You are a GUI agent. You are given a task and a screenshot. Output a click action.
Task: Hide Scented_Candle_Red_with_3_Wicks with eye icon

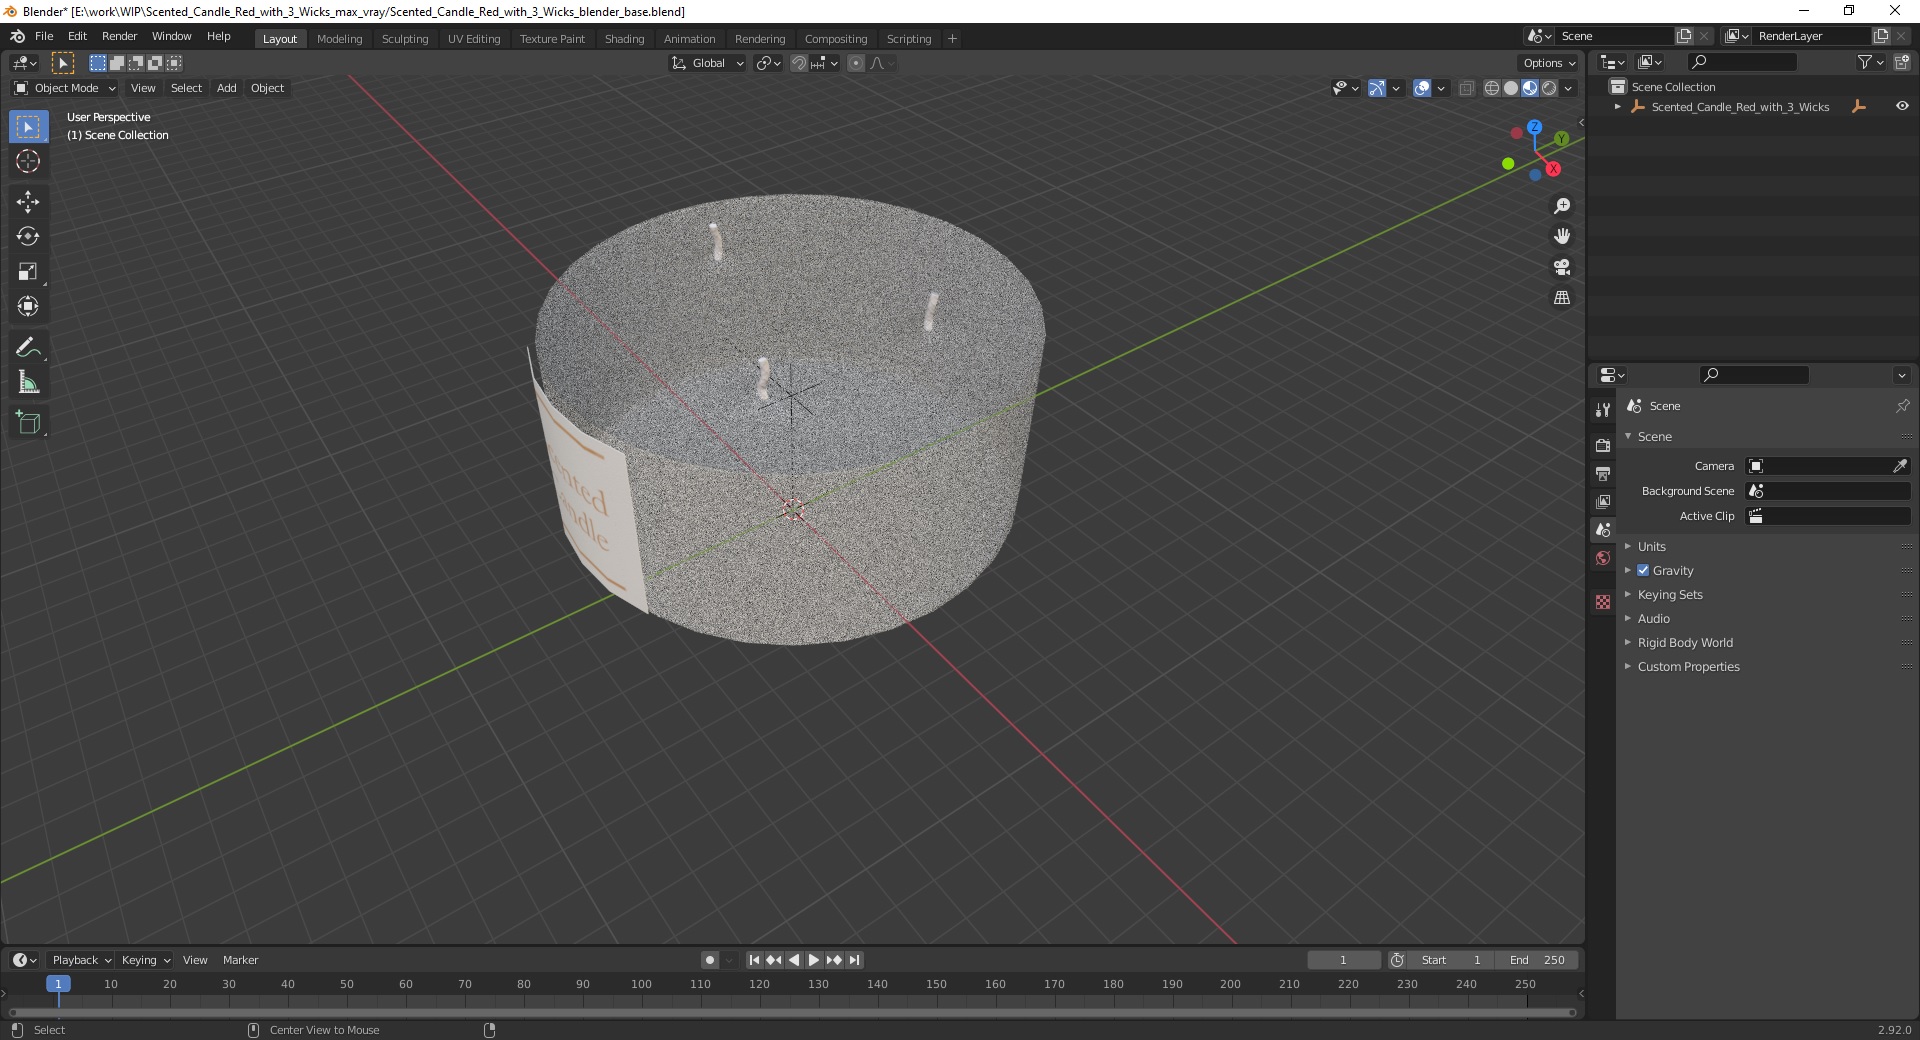click(x=1902, y=106)
